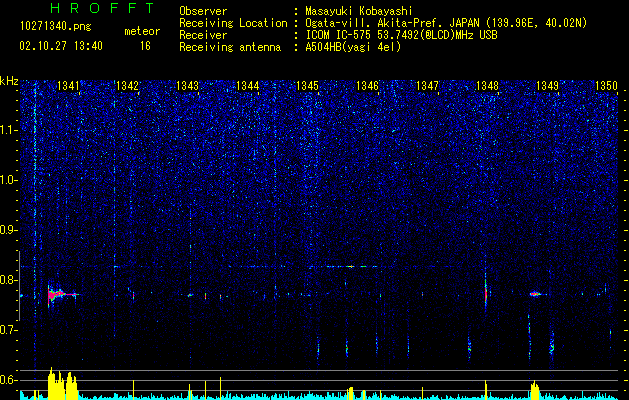Screen dimensions: 629x400
Task: Select the file name 10271340.png
Action: 56,27
